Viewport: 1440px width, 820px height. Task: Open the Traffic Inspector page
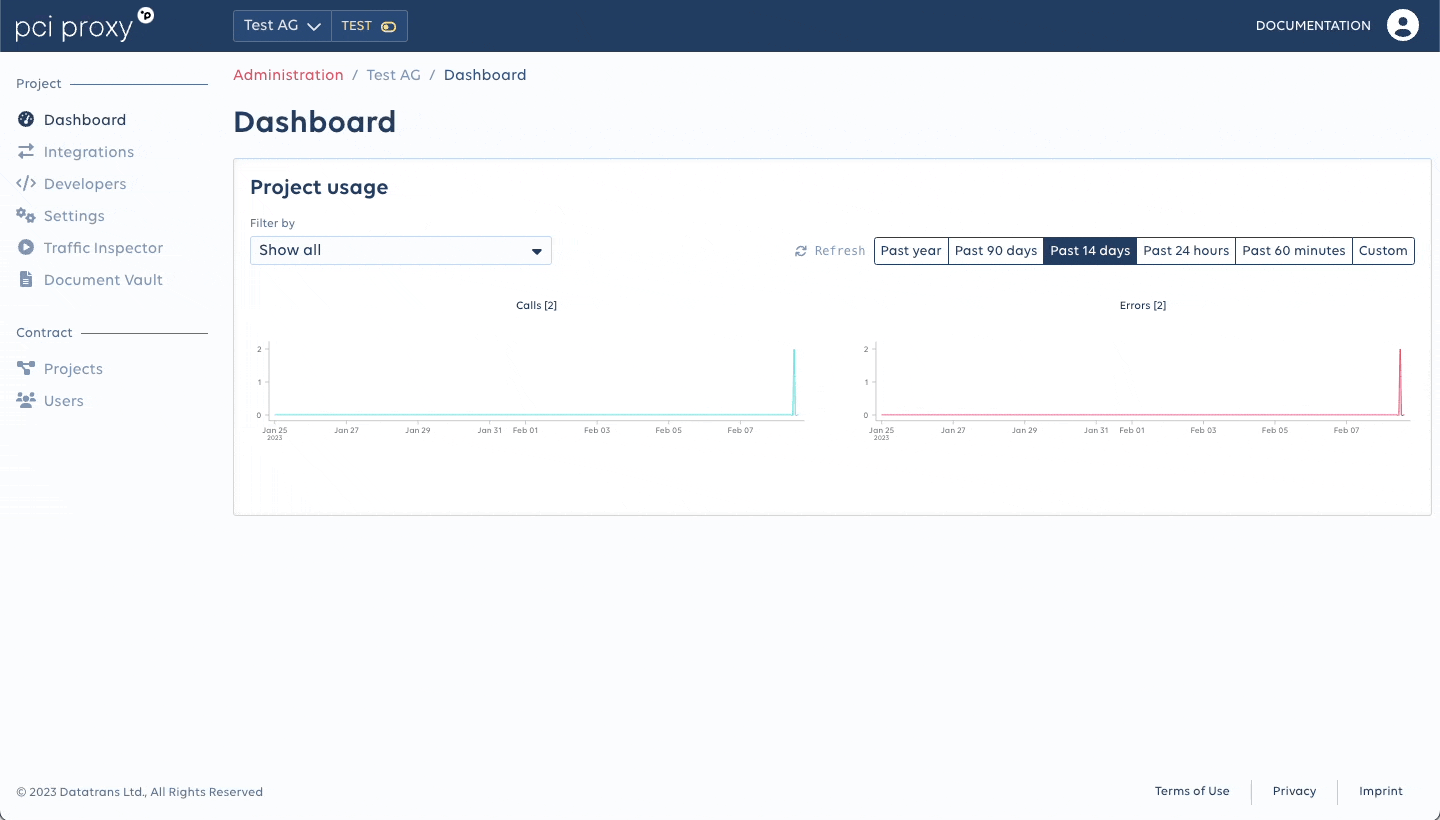click(x=103, y=248)
